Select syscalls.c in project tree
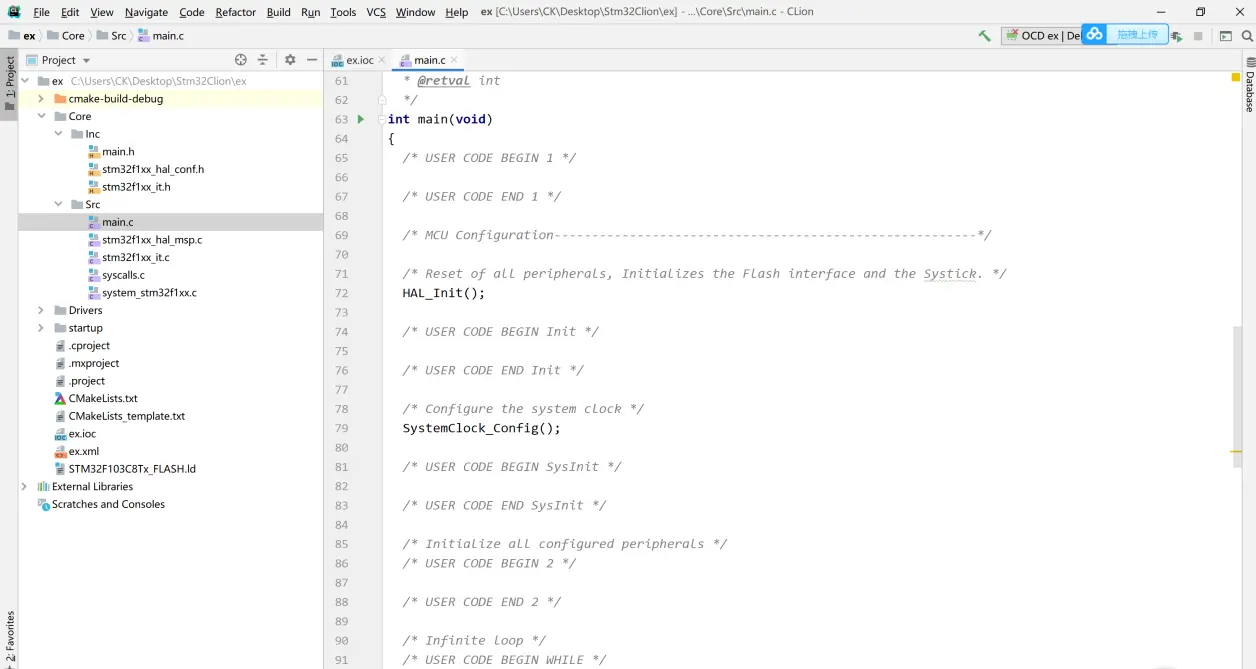This screenshot has width=1256, height=669. (x=123, y=275)
